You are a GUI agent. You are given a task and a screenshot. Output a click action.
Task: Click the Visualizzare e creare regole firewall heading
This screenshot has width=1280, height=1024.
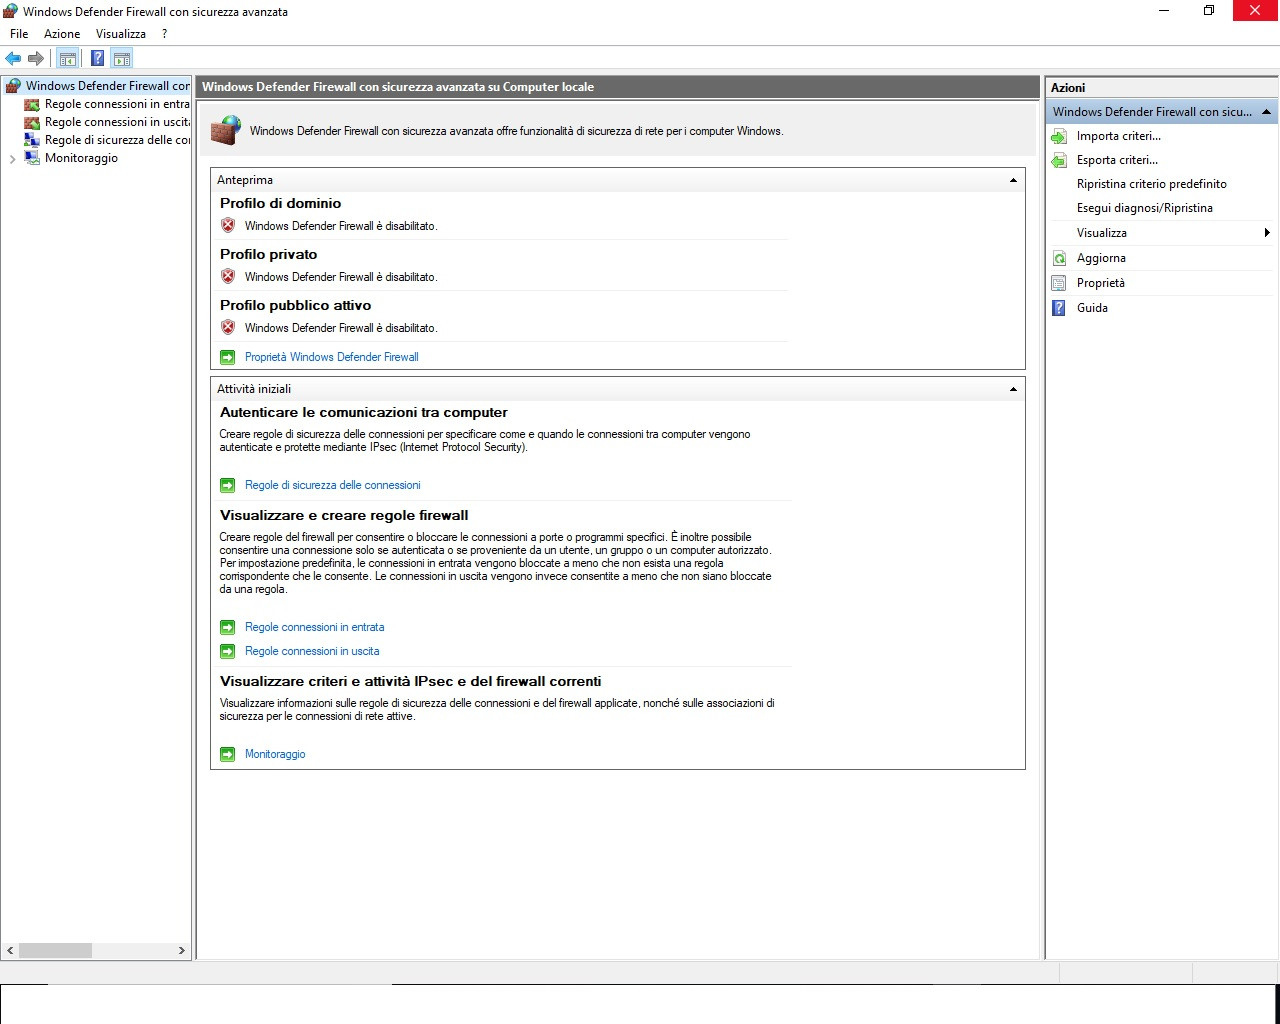coord(344,515)
